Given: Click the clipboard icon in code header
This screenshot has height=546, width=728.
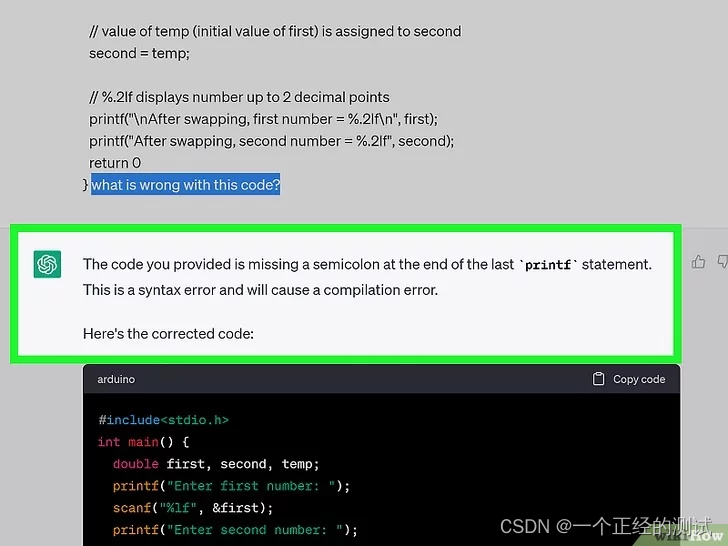Looking at the screenshot, I should pyautogui.click(x=598, y=379).
